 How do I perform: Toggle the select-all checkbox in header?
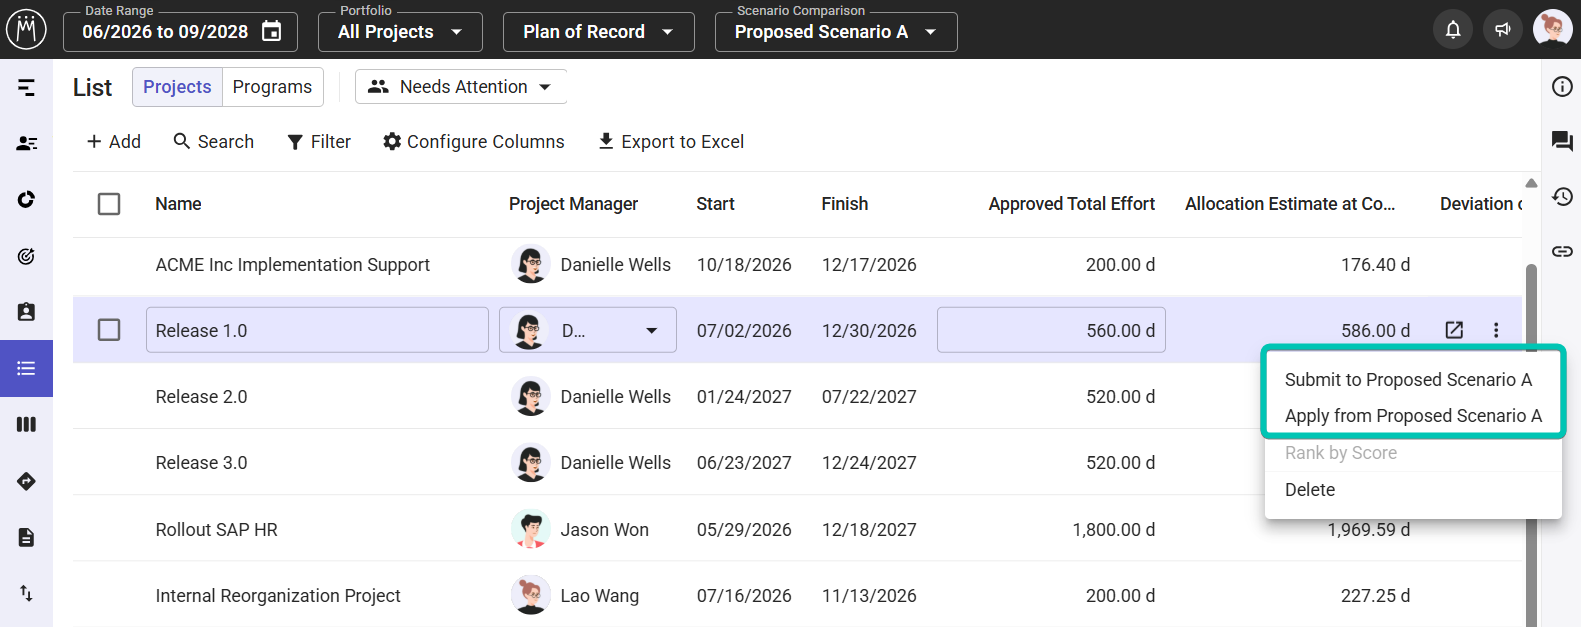(109, 204)
